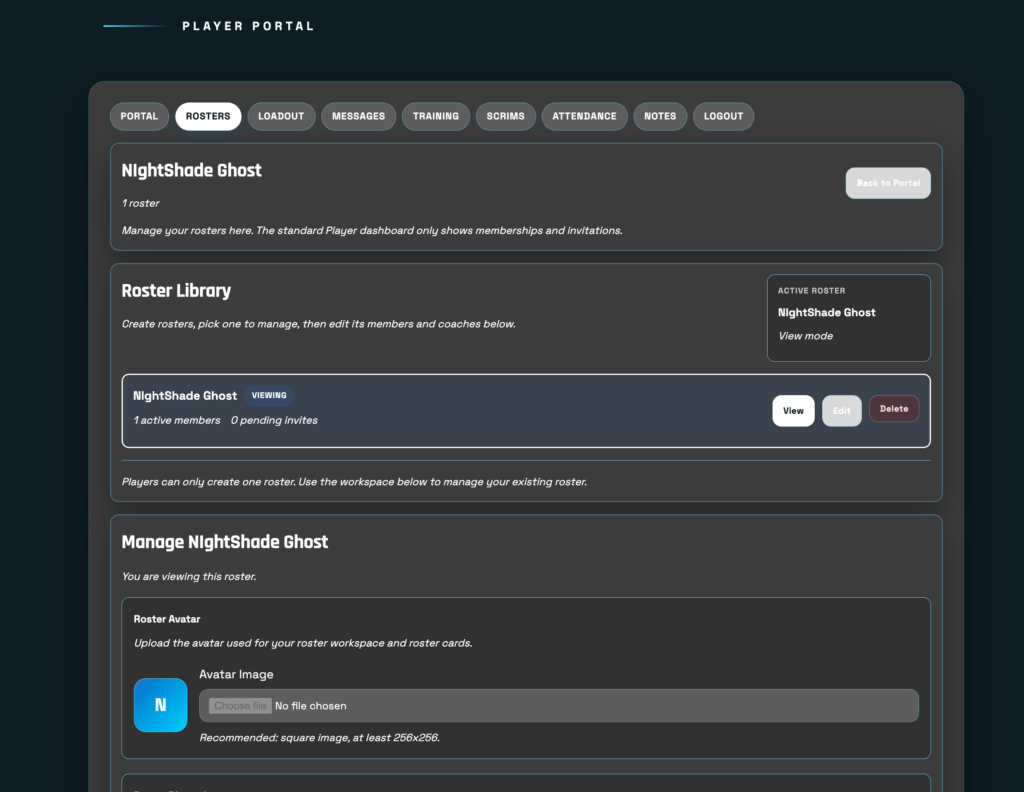1024x792 pixels.
Task: Click the 'Manage NightShade Ghost' heading
Action: click(x=225, y=542)
